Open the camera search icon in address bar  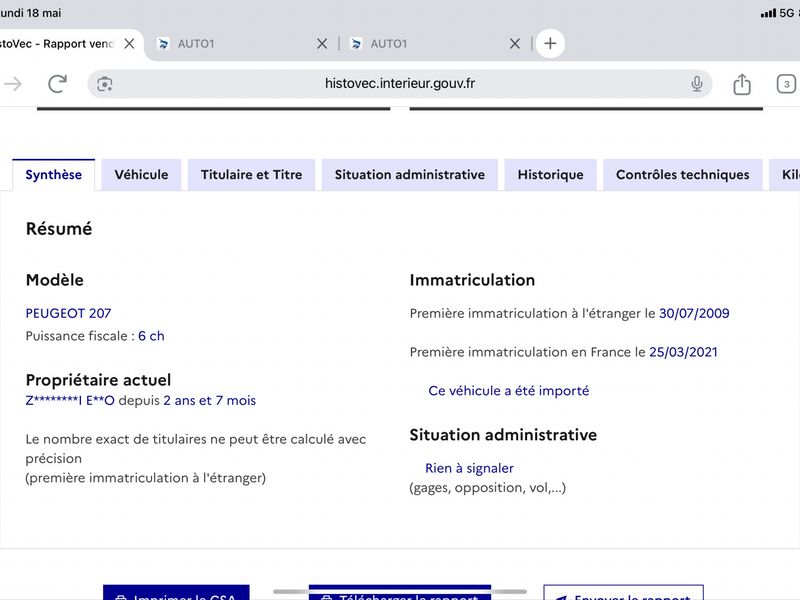(x=105, y=84)
